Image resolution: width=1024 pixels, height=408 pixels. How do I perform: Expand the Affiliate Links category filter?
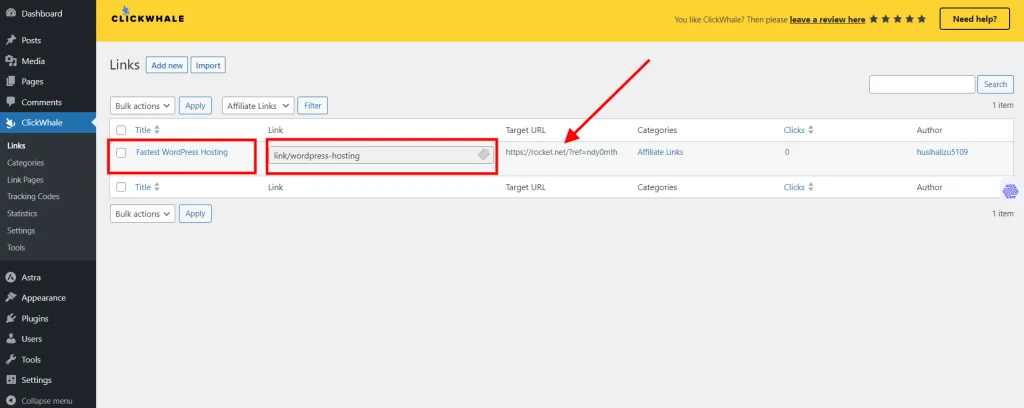coord(257,105)
